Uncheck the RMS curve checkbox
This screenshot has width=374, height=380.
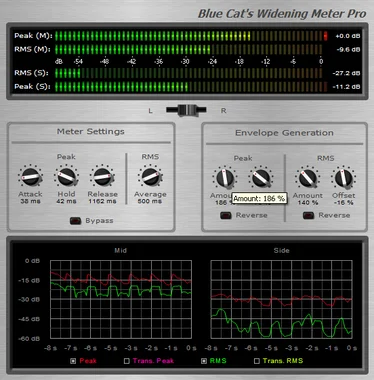tap(204, 361)
